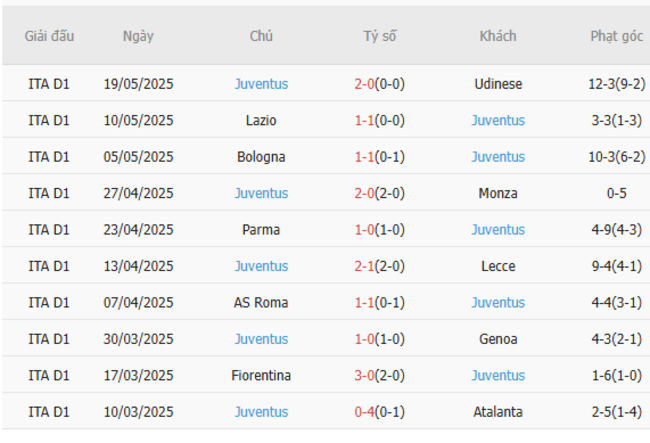This screenshot has width=650, height=443.
Task: Open the Fiorentina team link
Action: click(x=261, y=375)
